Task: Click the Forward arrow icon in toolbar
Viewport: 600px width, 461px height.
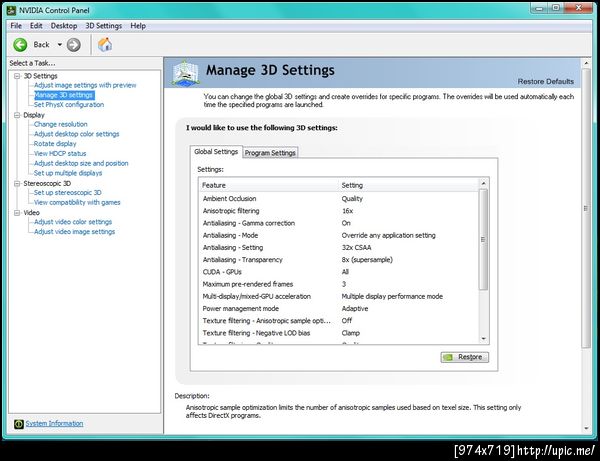Action: pos(73,45)
